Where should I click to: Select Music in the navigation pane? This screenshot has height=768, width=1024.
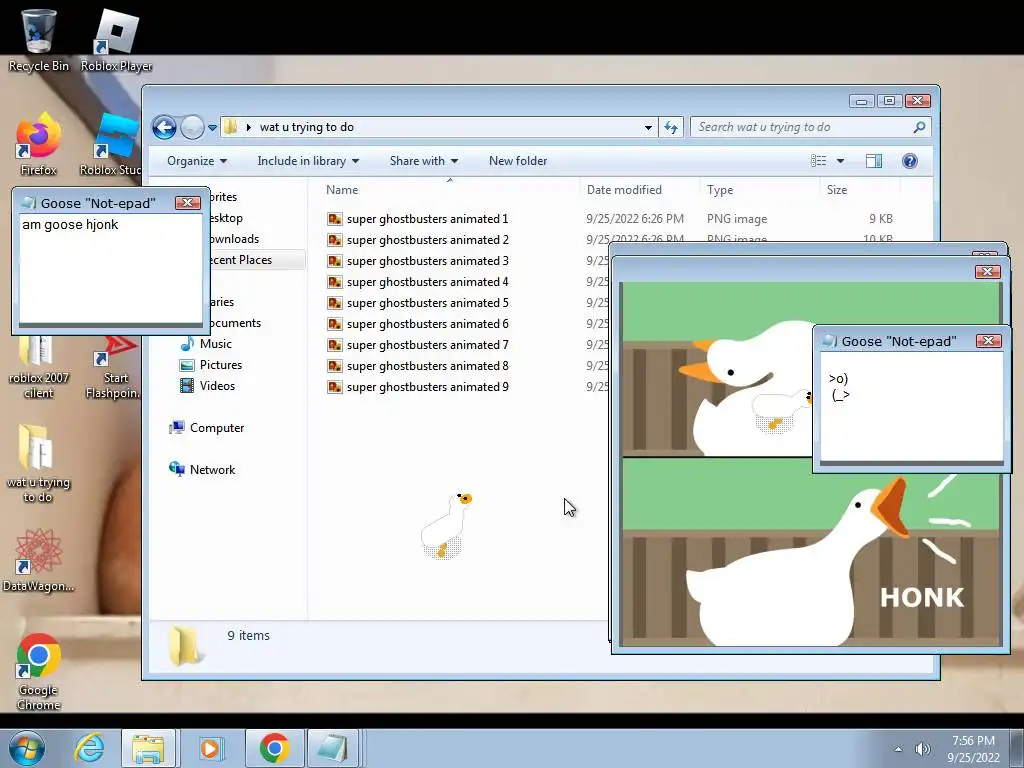click(x=206, y=344)
